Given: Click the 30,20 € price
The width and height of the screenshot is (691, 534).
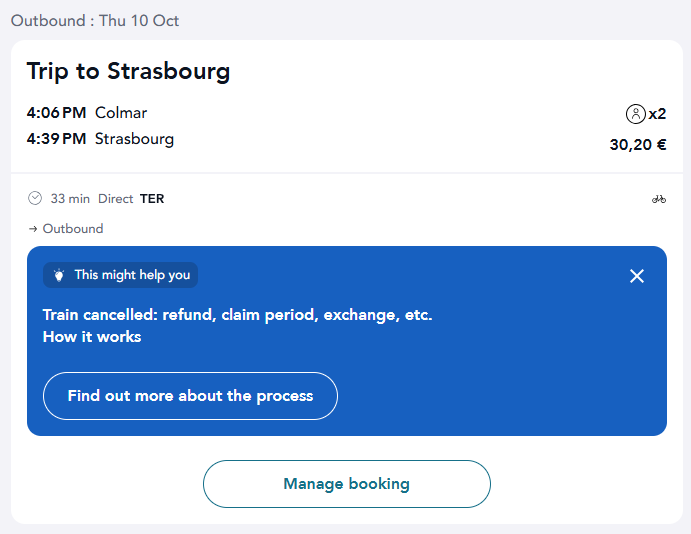Looking at the screenshot, I should 638,145.
